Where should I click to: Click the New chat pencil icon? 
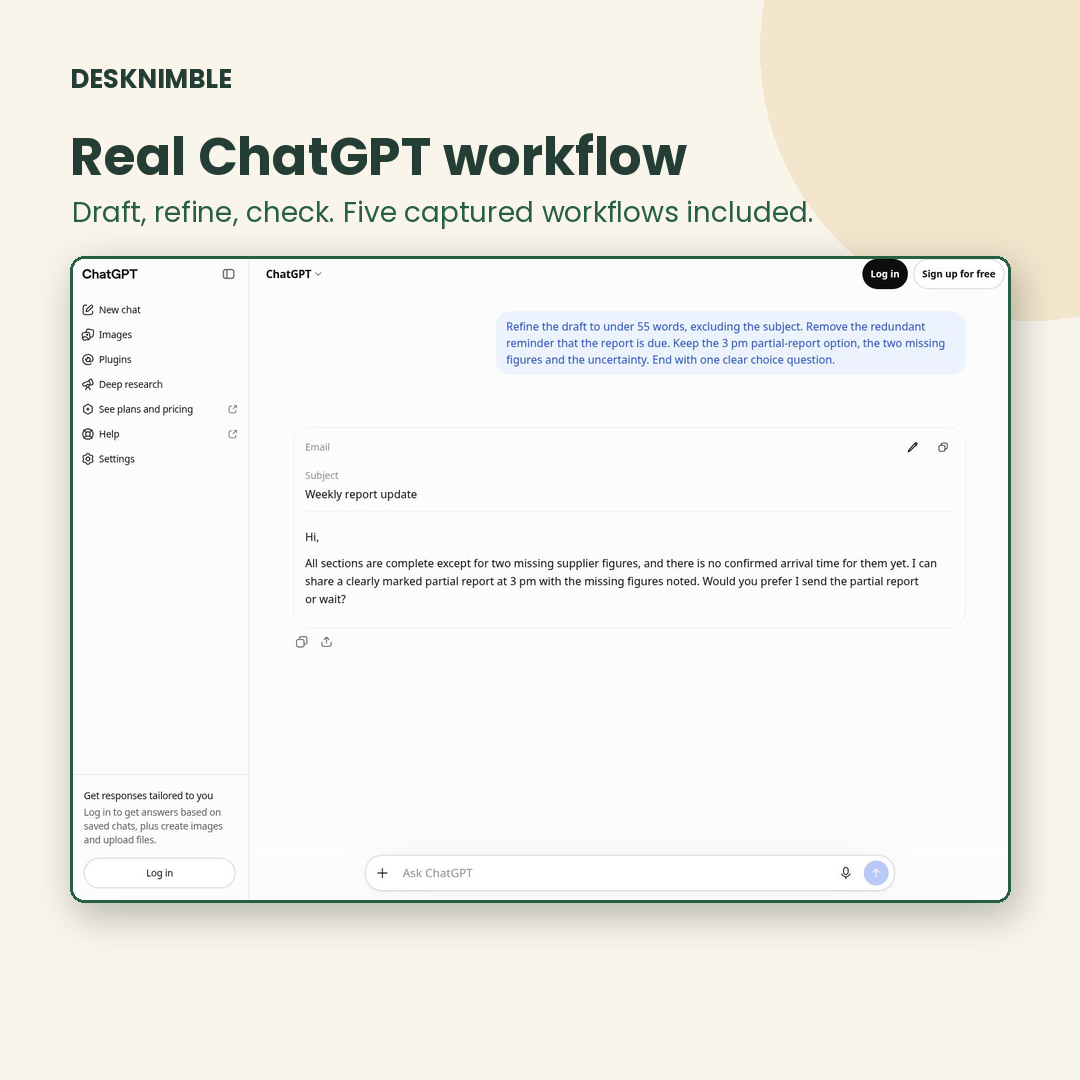[x=87, y=310]
